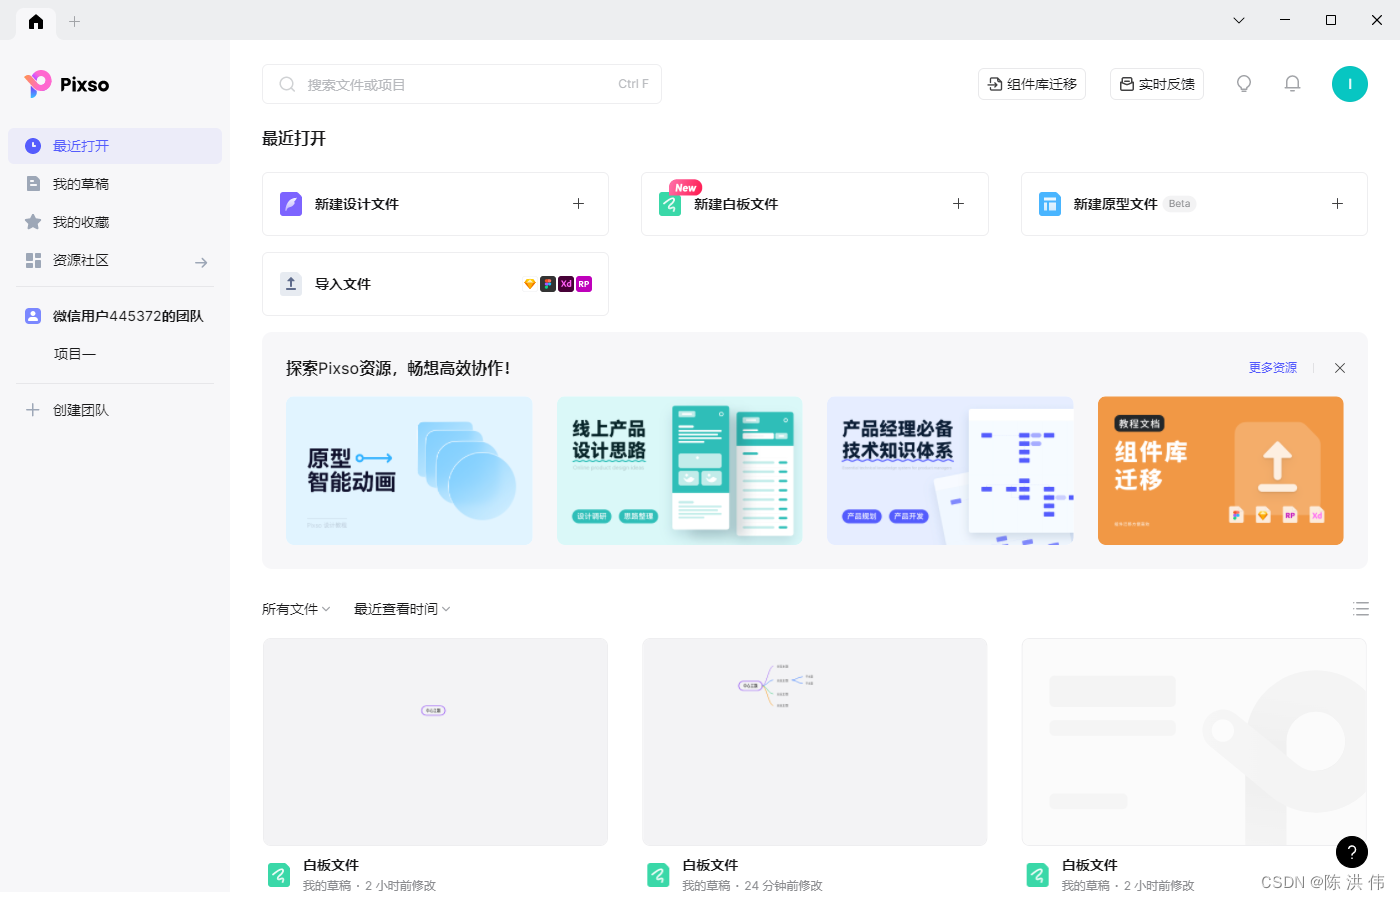Open 产品经理必备技术知识体系 card
The image size is (1400, 900).
[x=950, y=471]
